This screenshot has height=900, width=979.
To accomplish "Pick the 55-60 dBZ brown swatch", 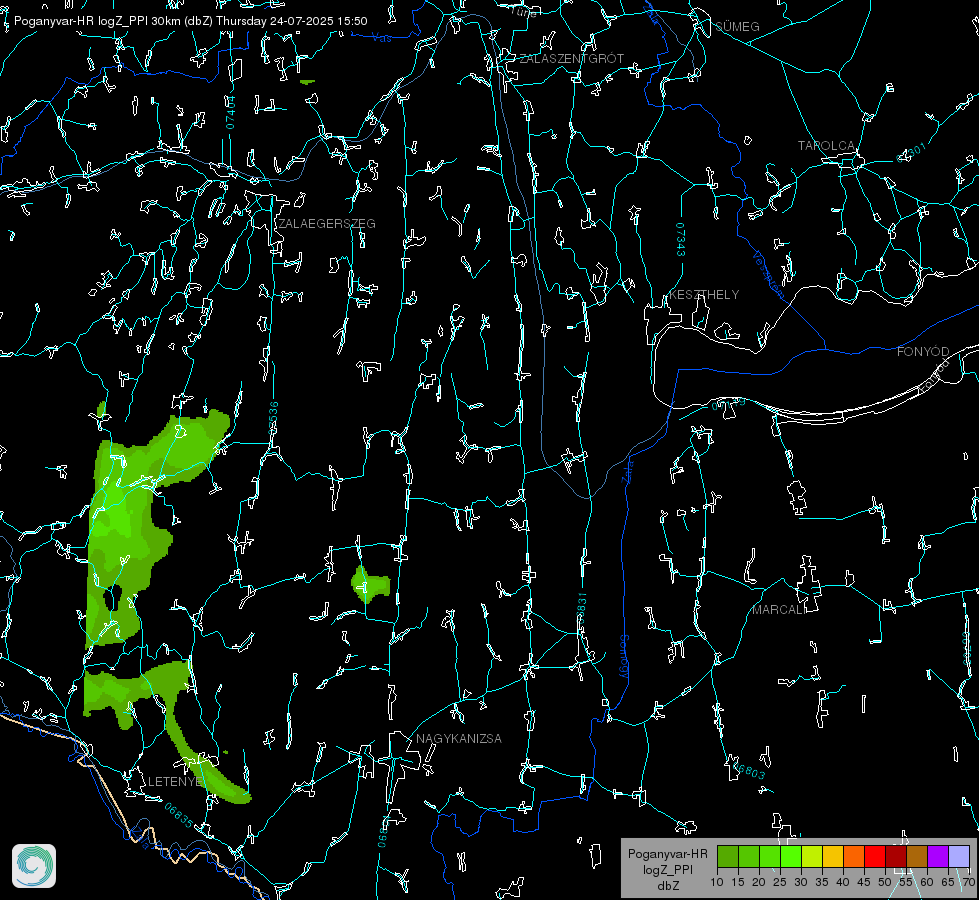I will click(x=917, y=856).
